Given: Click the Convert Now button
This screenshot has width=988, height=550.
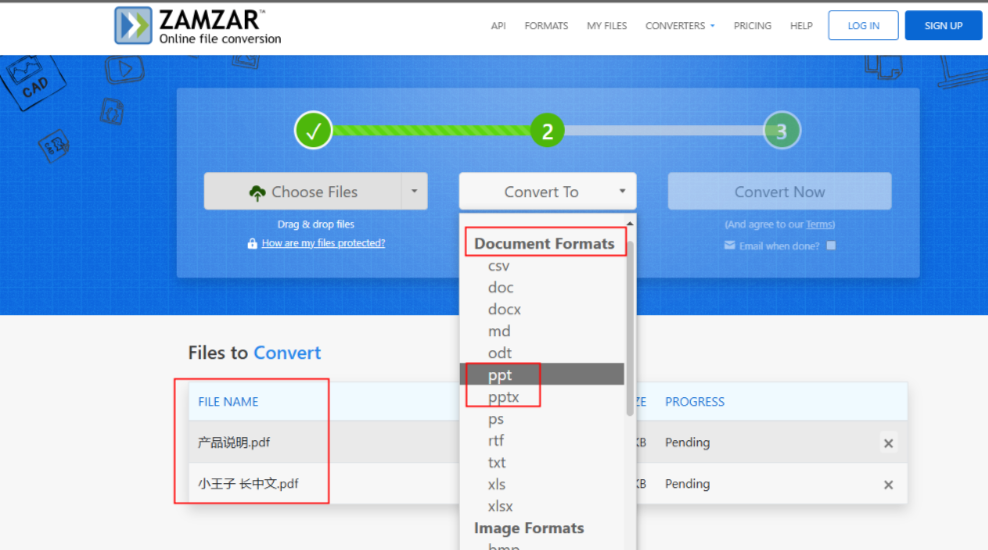Looking at the screenshot, I should click(779, 192).
